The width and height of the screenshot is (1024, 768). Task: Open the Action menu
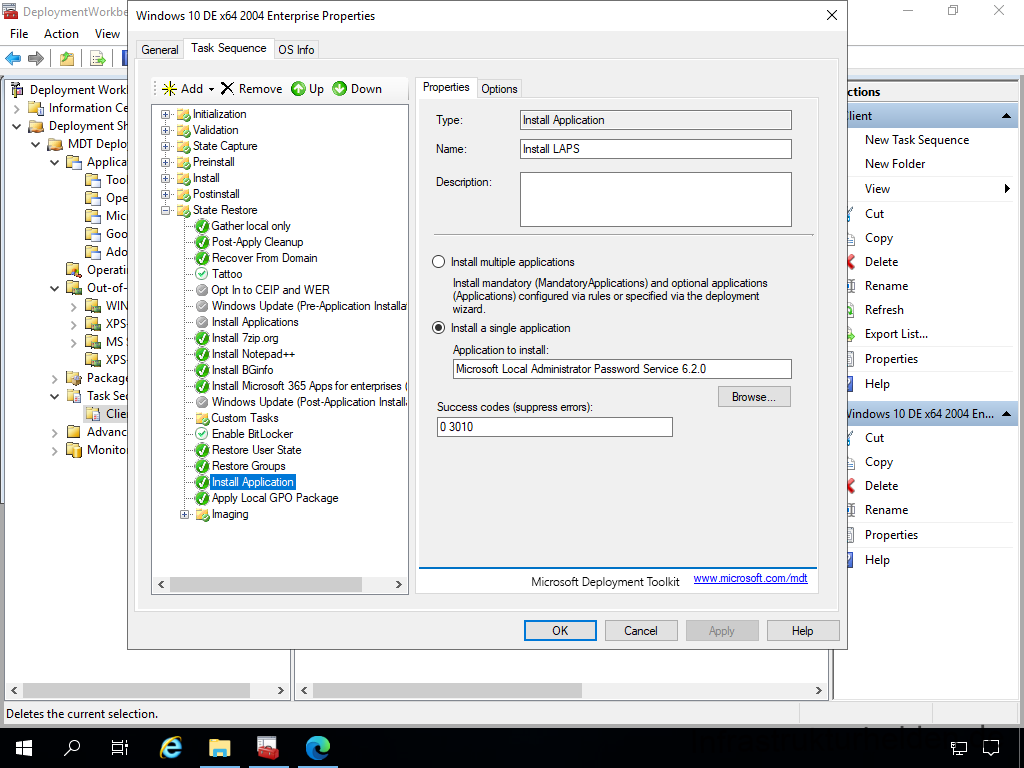tap(61, 34)
